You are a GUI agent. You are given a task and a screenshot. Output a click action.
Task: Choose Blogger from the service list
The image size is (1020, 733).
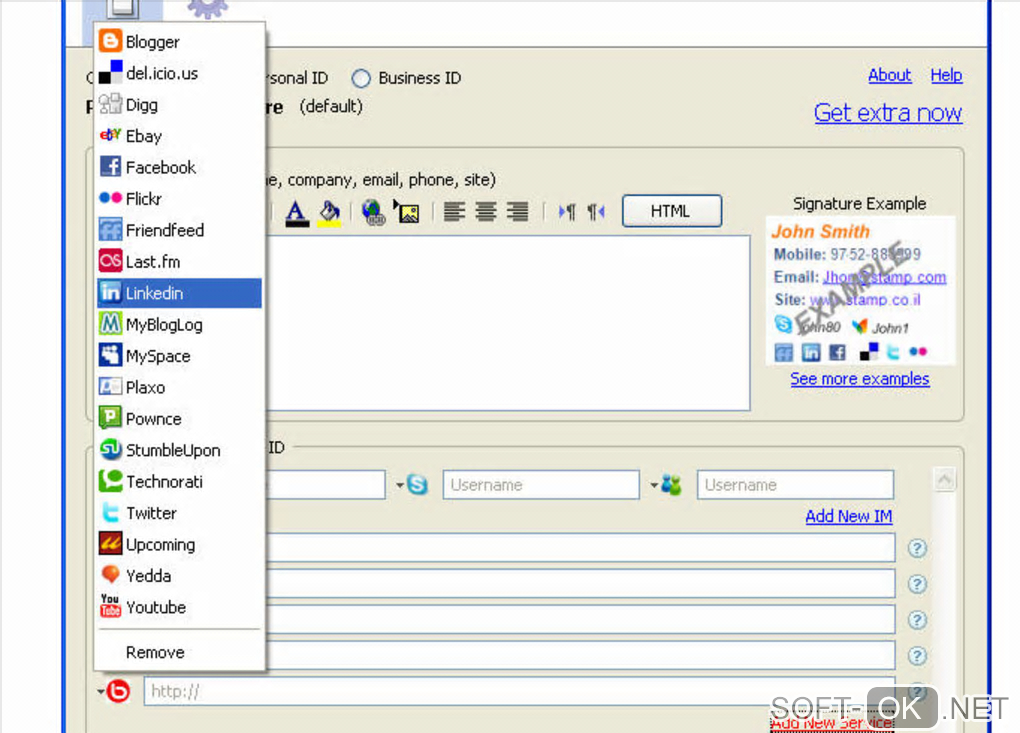point(179,42)
